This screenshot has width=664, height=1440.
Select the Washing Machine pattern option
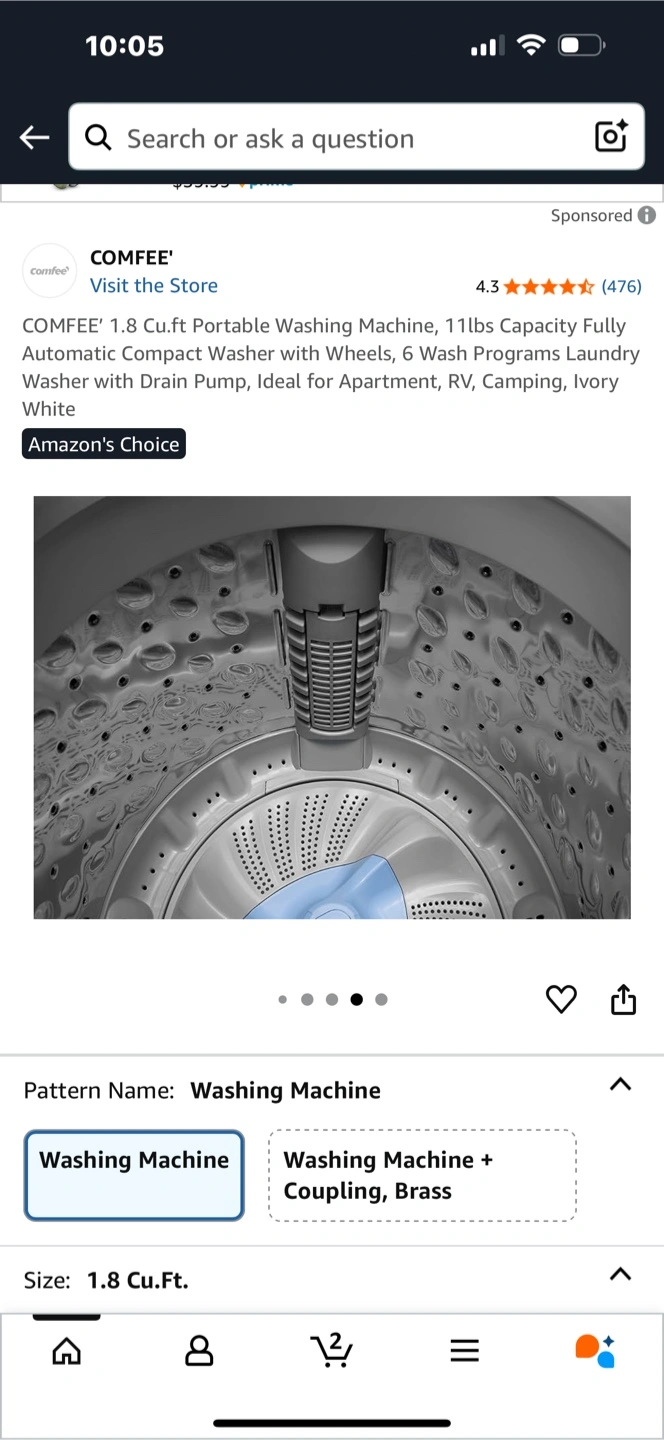click(x=134, y=1175)
